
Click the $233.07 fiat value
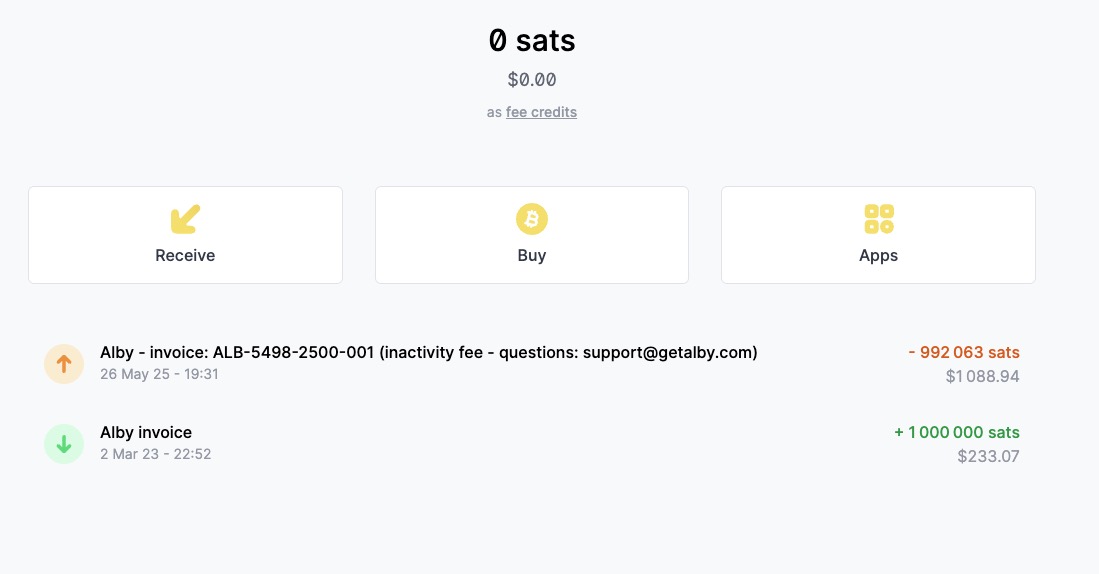988,456
